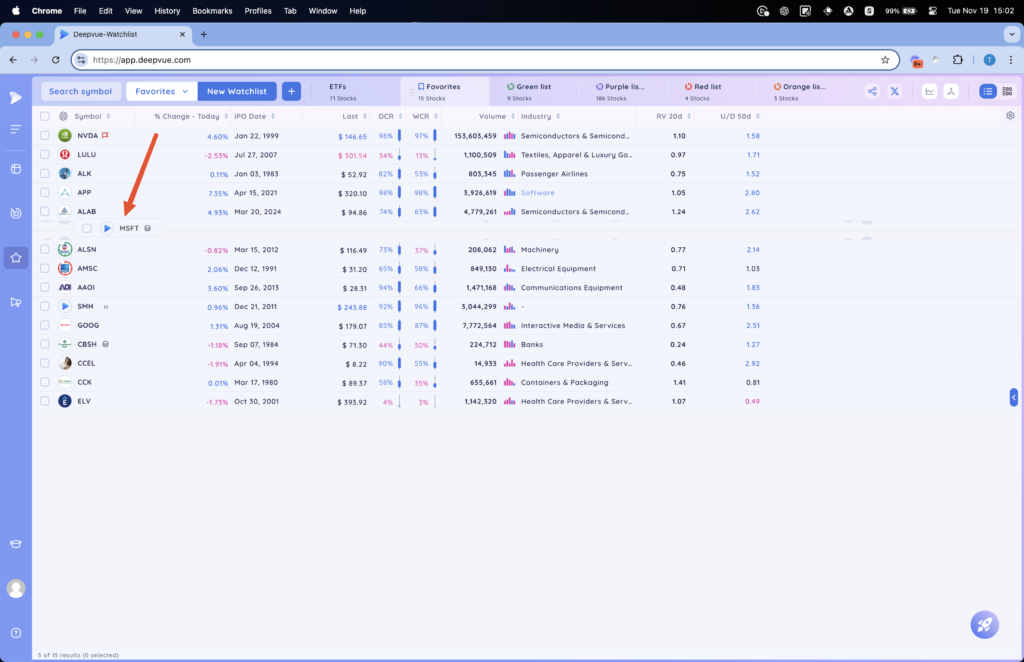This screenshot has width=1024, height=662.
Task: Reload the page in Chrome
Action: [56, 59]
